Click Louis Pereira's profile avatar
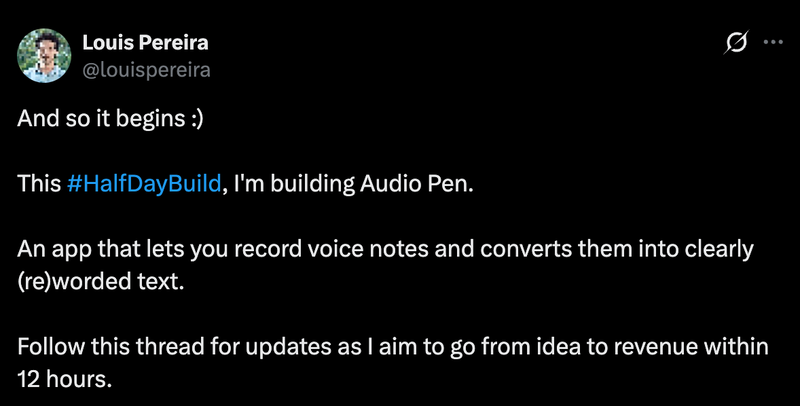The image size is (800, 406). (44, 55)
